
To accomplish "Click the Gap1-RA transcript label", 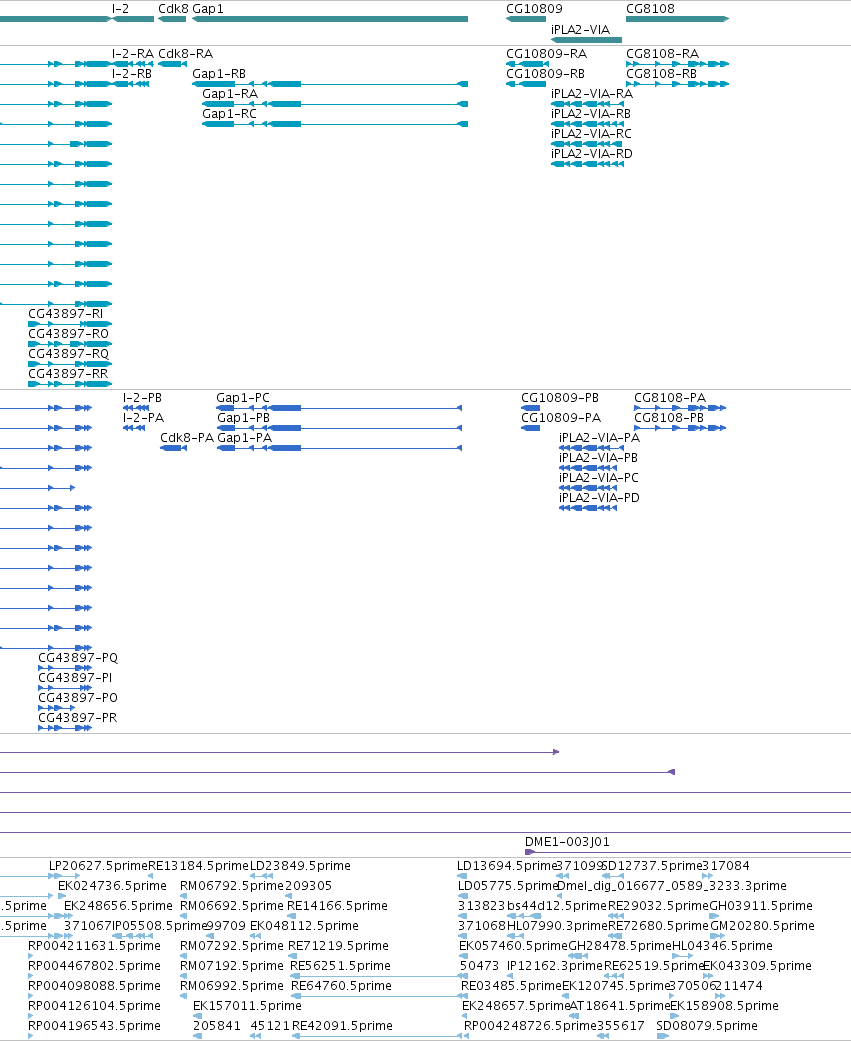I will pos(230,94).
